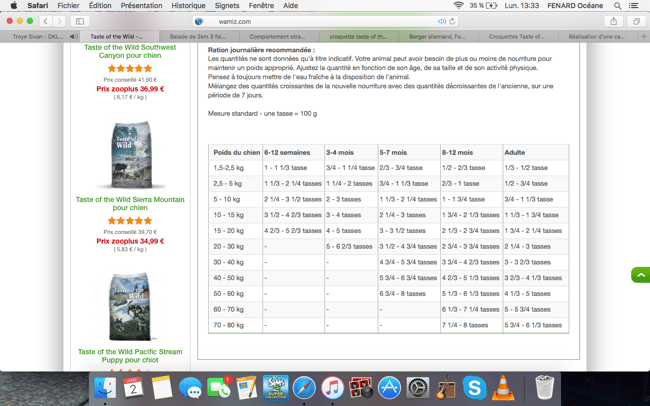Open GarageBand from the Dock
650x406 pixels.
coord(446,388)
